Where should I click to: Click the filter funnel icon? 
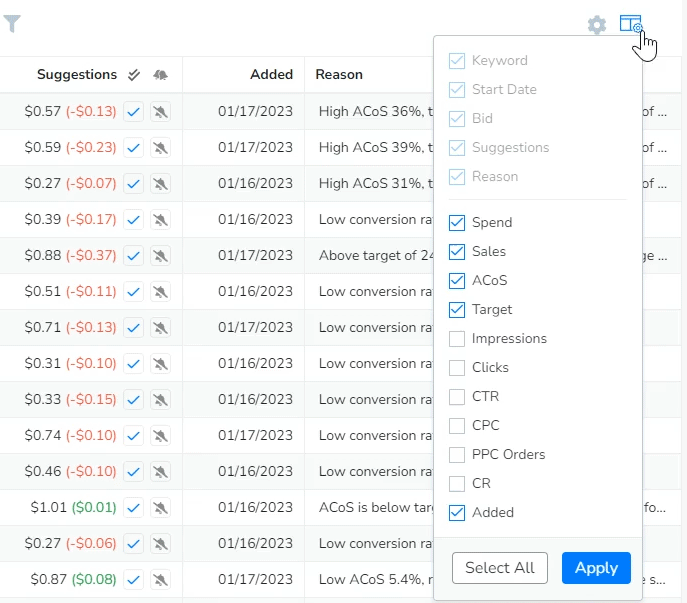[12, 24]
